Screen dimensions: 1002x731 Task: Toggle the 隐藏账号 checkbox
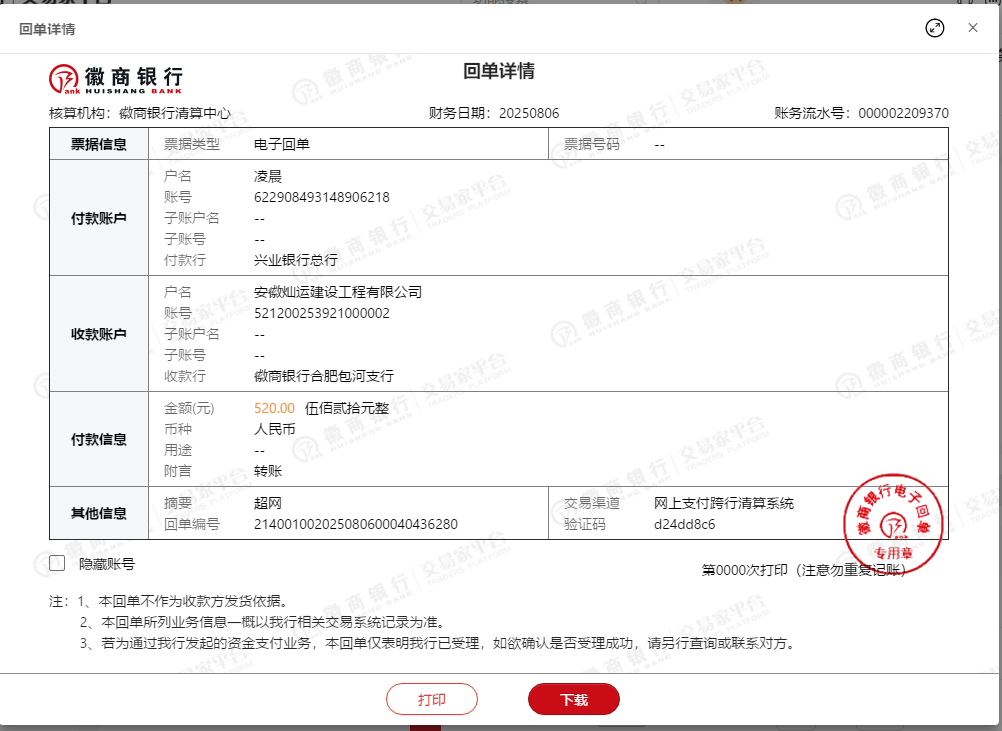tap(58, 563)
